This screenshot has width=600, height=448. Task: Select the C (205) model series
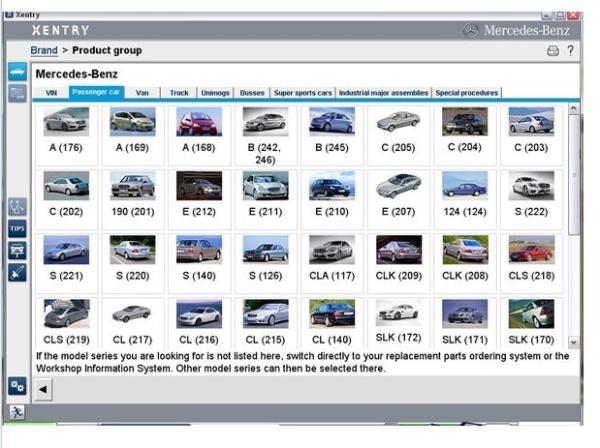pos(398,135)
